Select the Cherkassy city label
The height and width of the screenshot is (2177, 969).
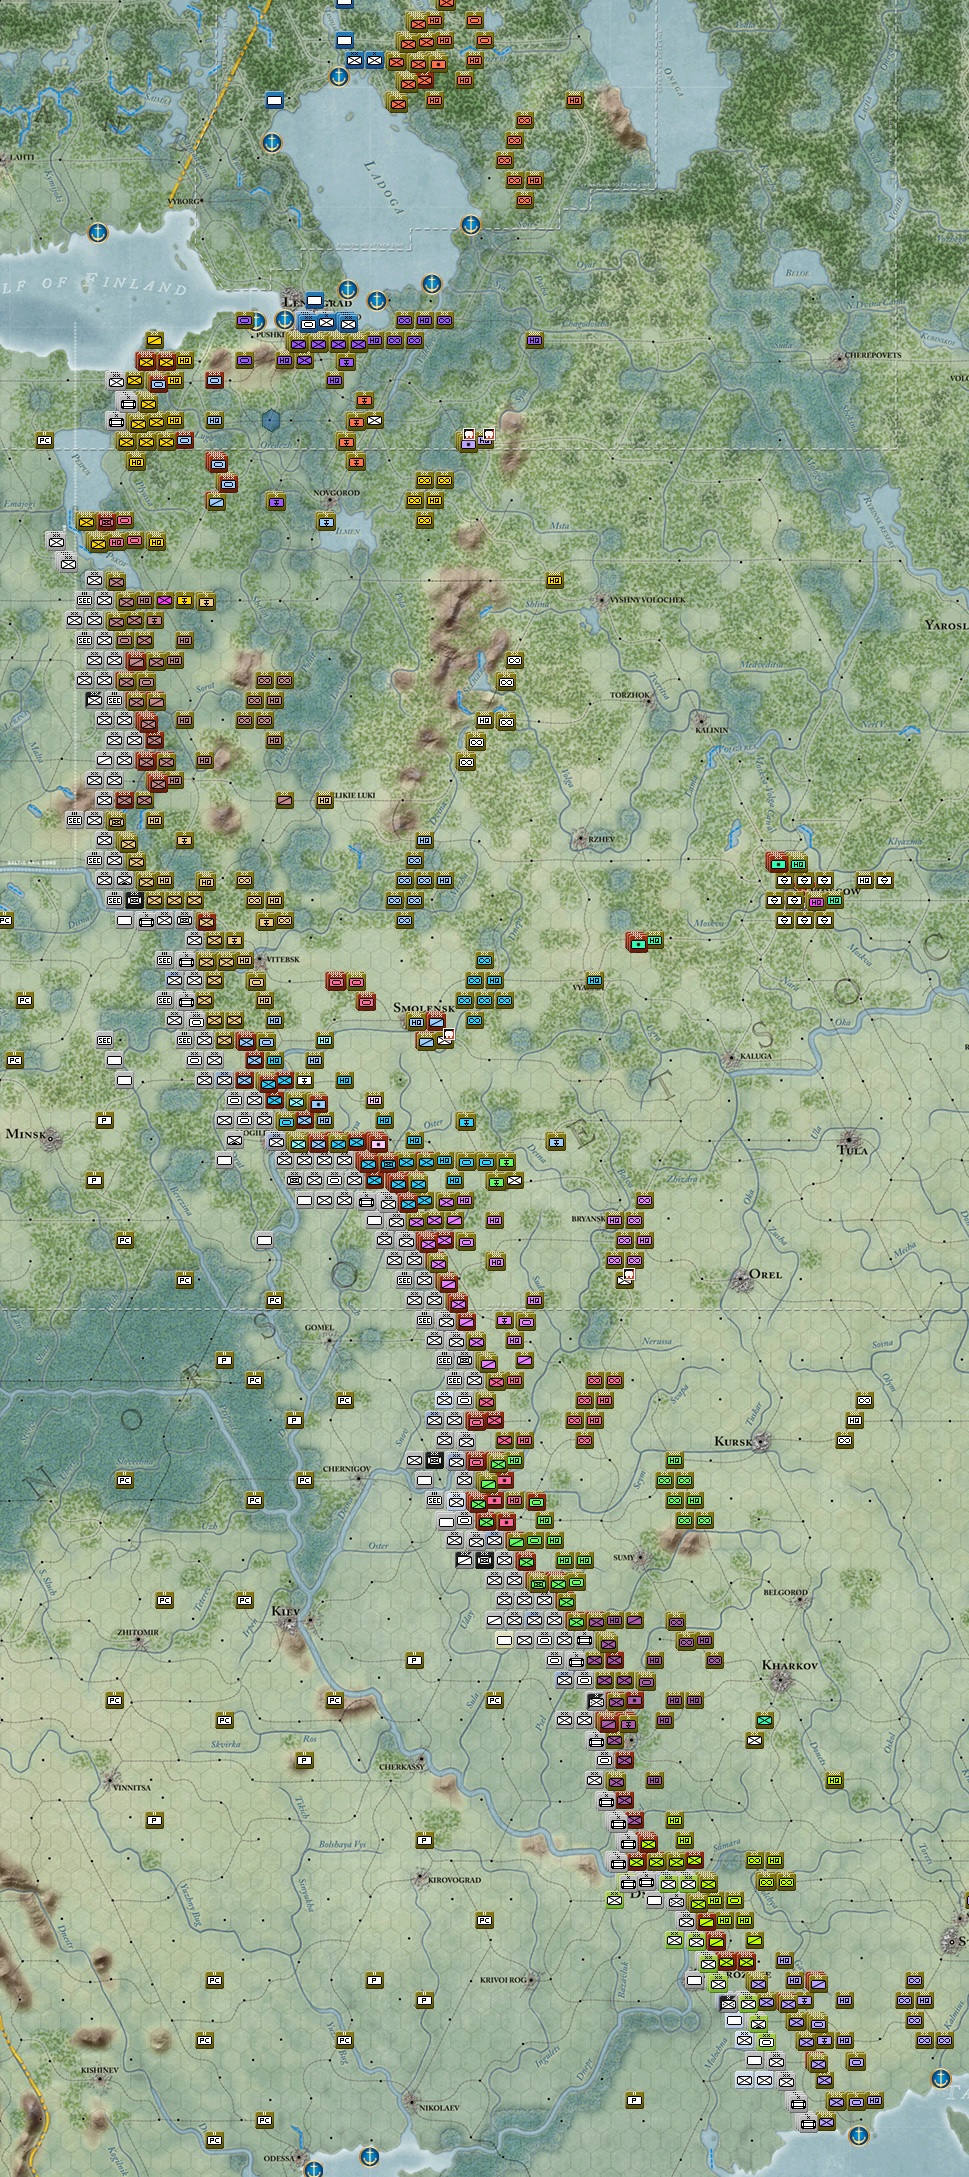coord(402,1767)
